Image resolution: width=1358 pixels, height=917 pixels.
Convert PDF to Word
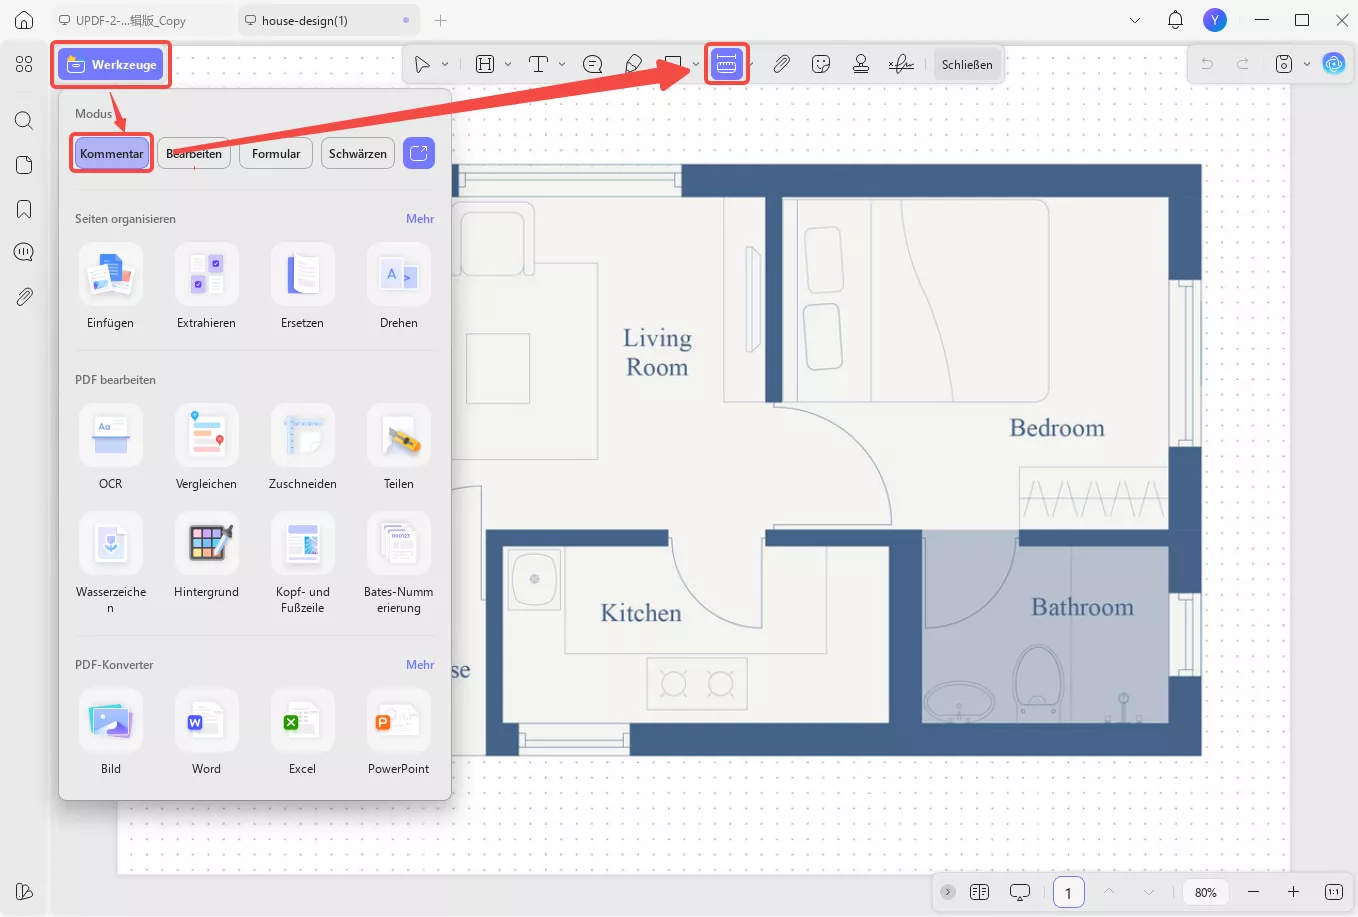click(x=207, y=733)
